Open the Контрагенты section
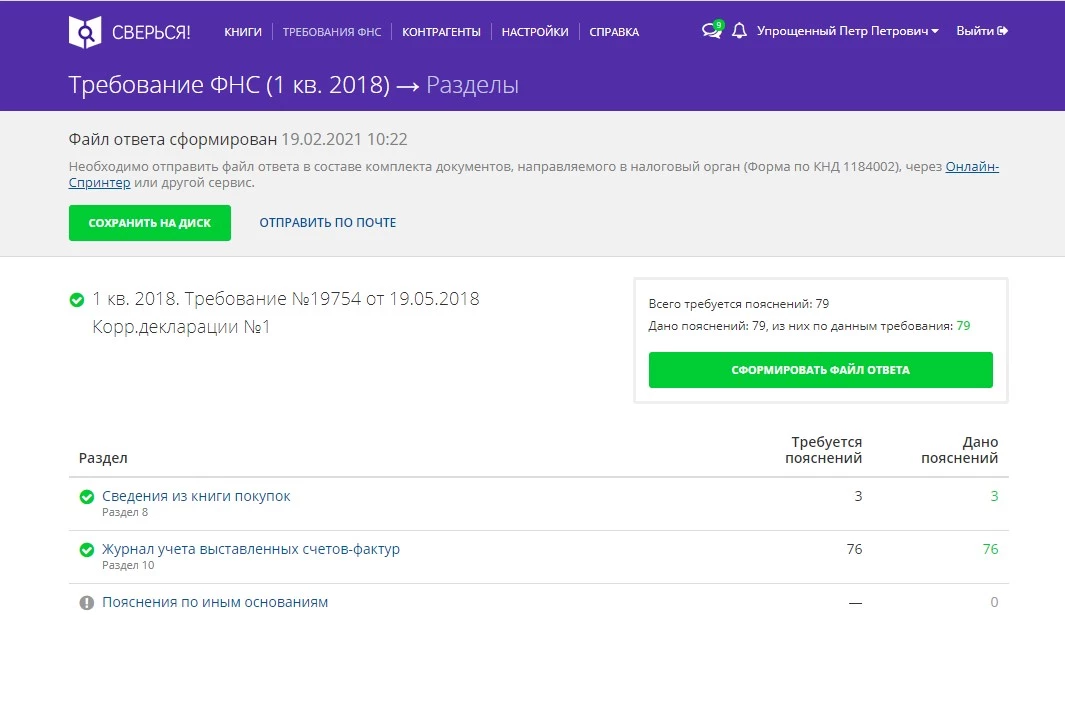 (x=441, y=32)
